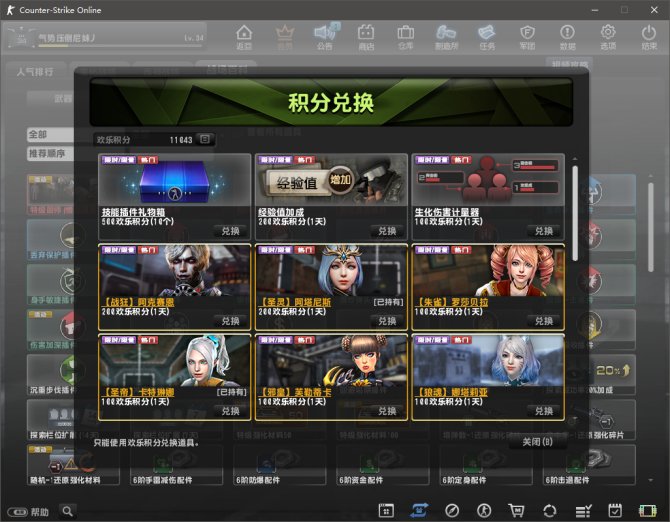Click the 罗莎贝拉 character portrait

[x=488, y=271]
